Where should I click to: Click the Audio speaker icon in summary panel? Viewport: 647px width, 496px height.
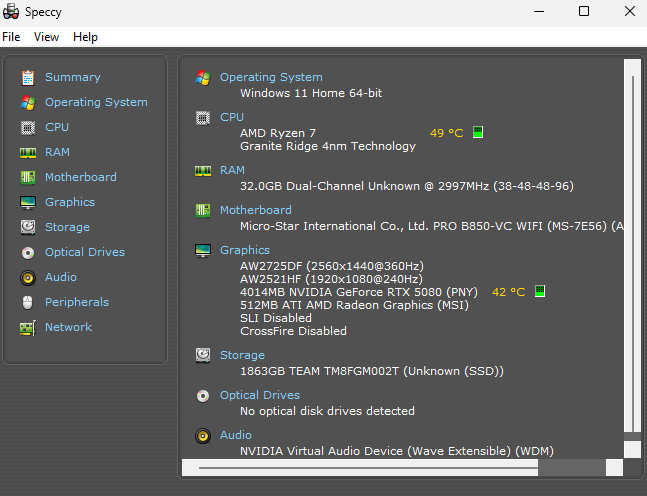tap(203, 436)
